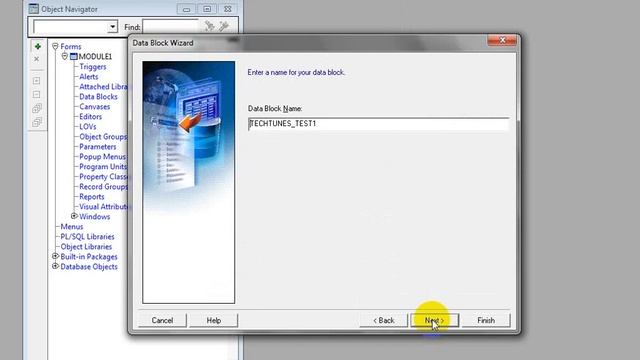Viewport: 640px width, 360px height.
Task: Select Editors node
Action: click(91, 117)
